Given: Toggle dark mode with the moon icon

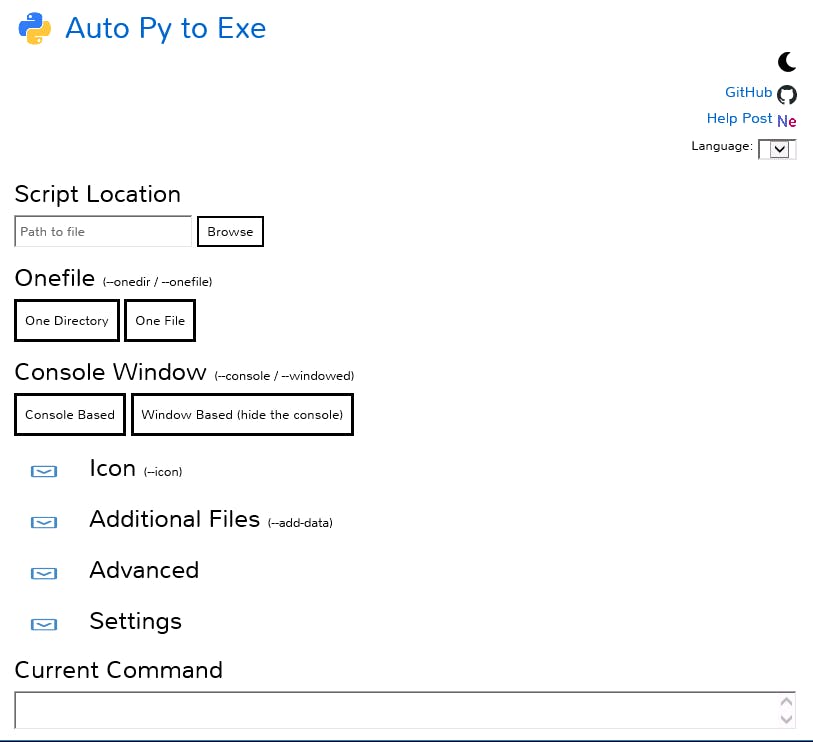Looking at the screenshot, I should (x=787, y=62).
